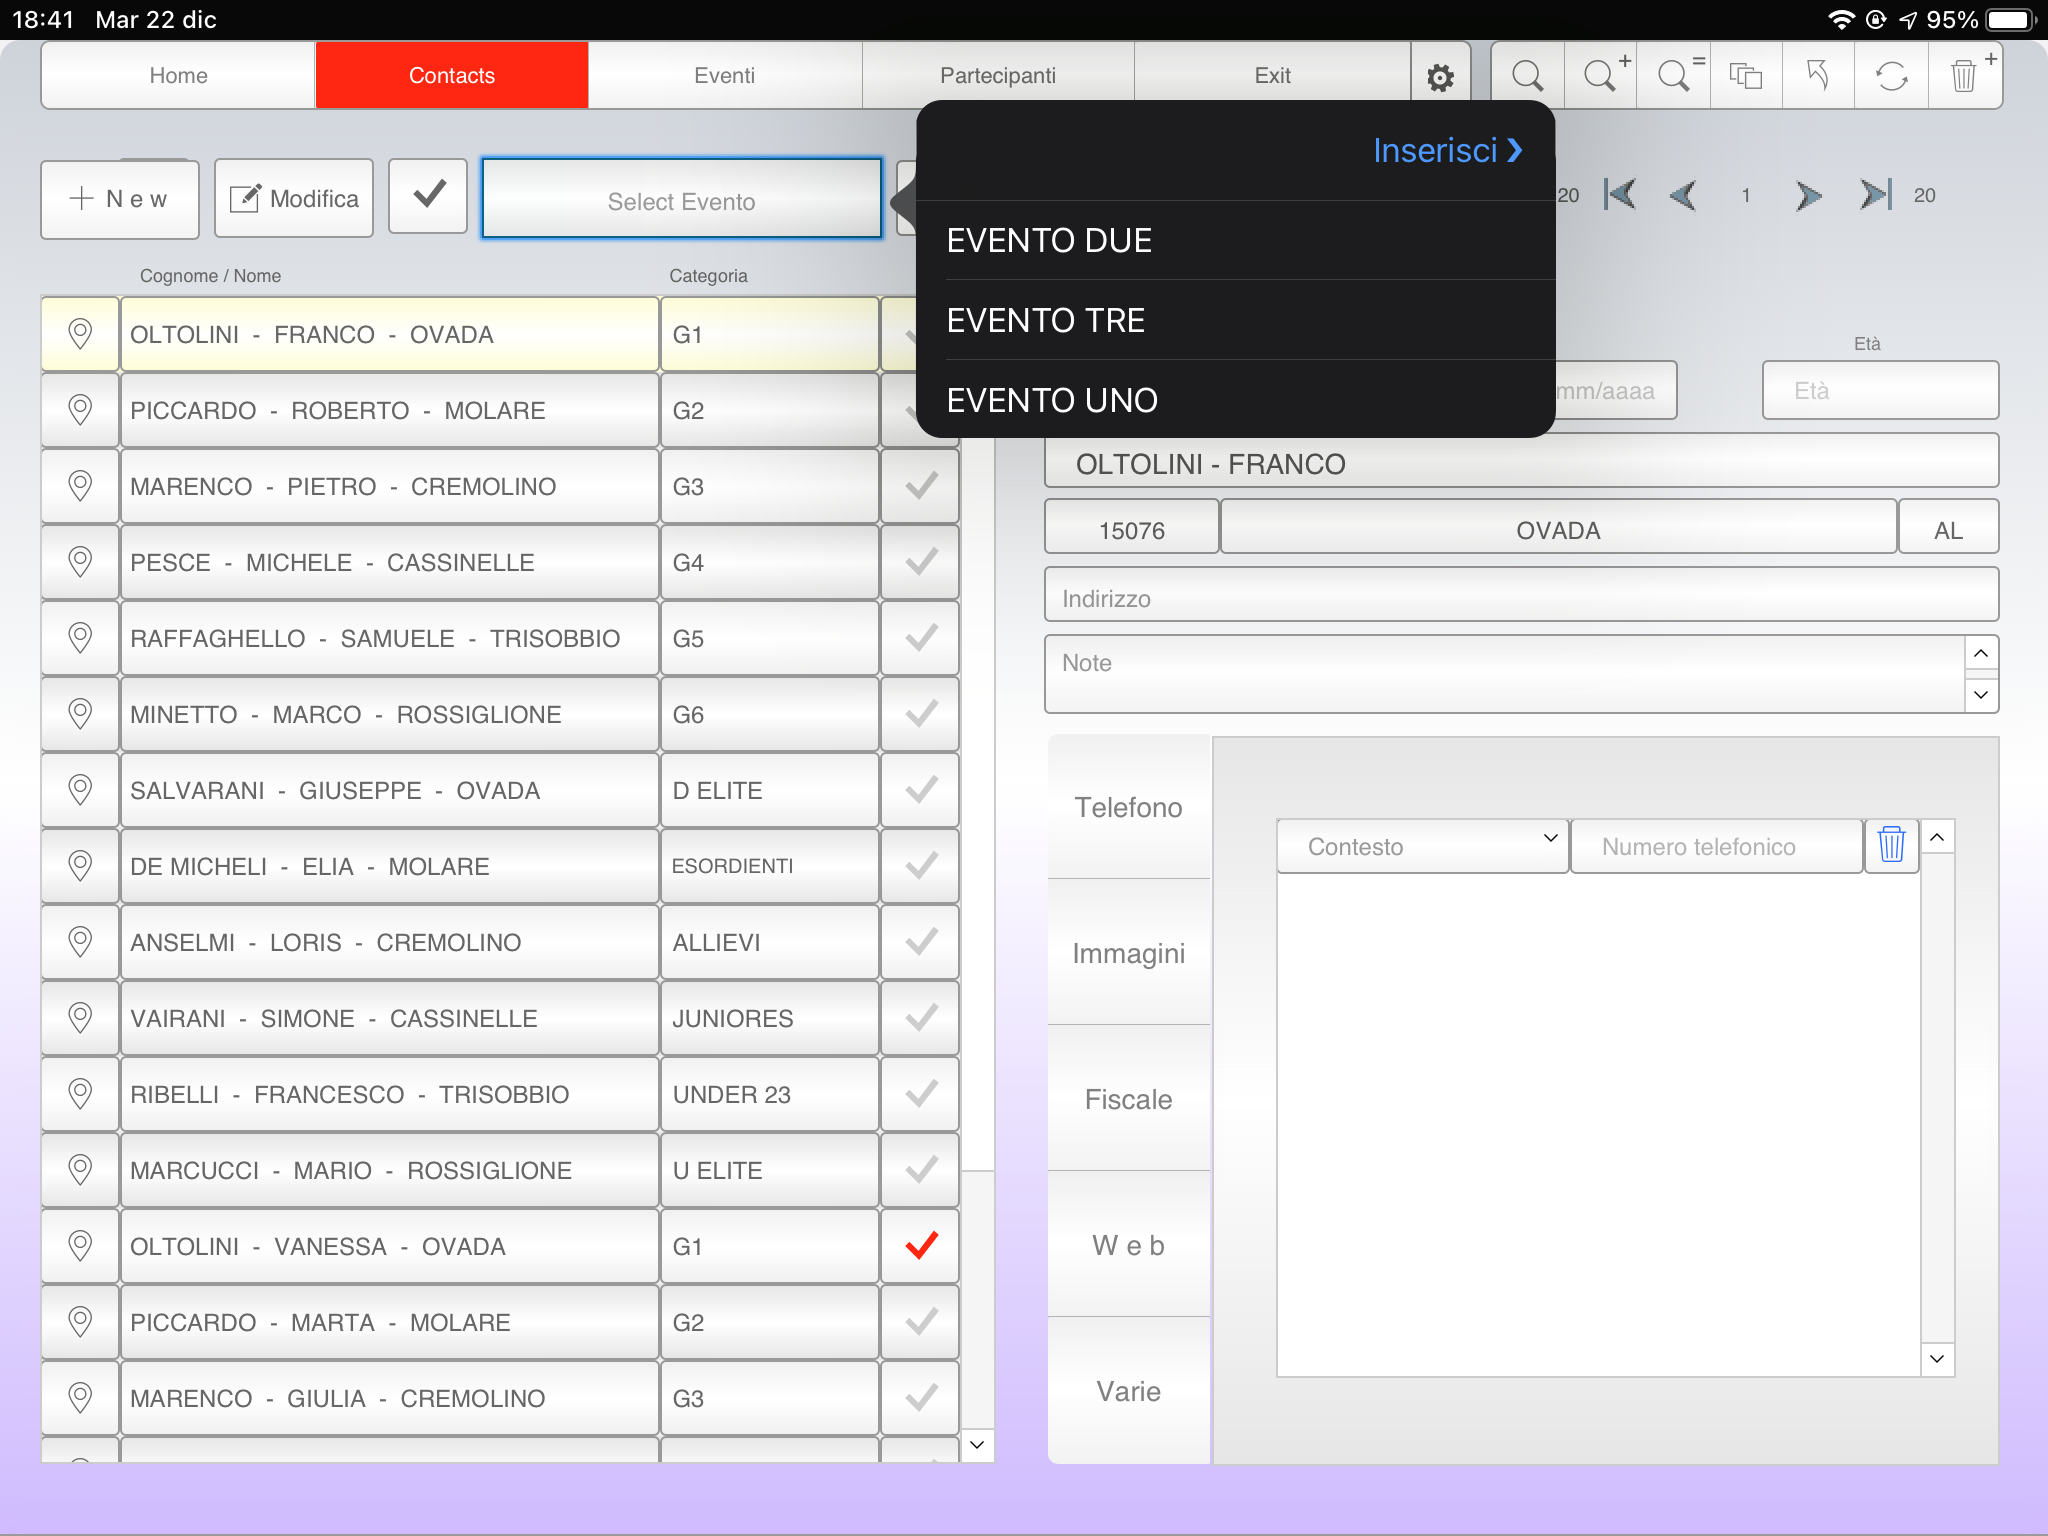Click the trash-plus icon in top toolbar

[x=1965, y=76]
